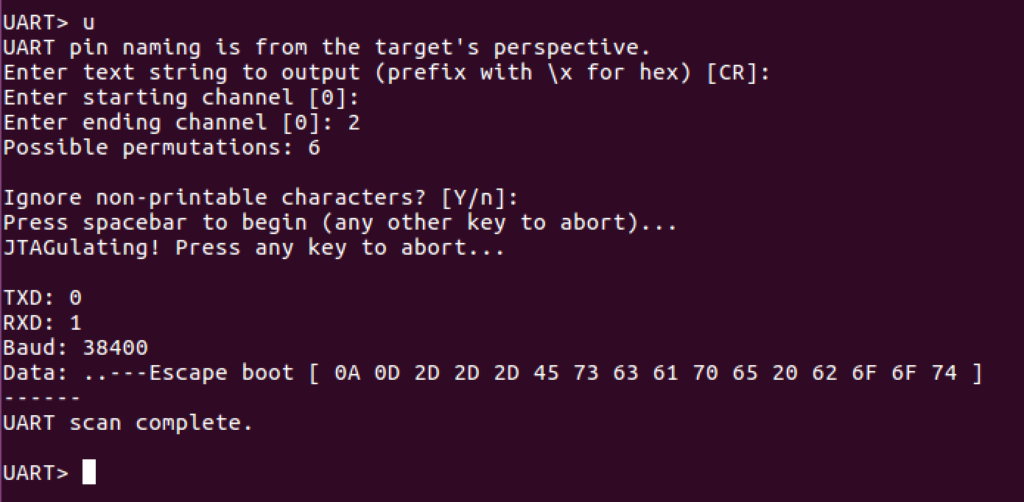
Task: Click the ending channel value 2
Action: [353, 122]
